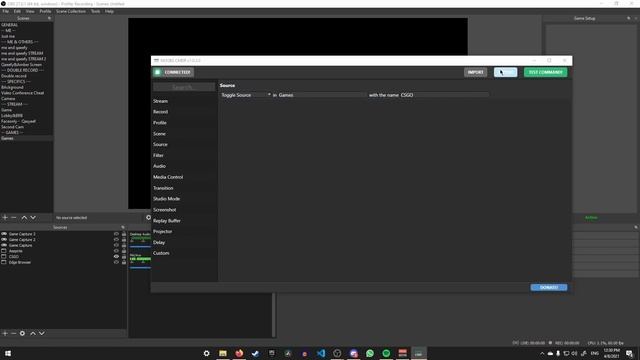Open the Profile menu in OBS
Viewport: 640px width, 360px height.
point(45,11)
